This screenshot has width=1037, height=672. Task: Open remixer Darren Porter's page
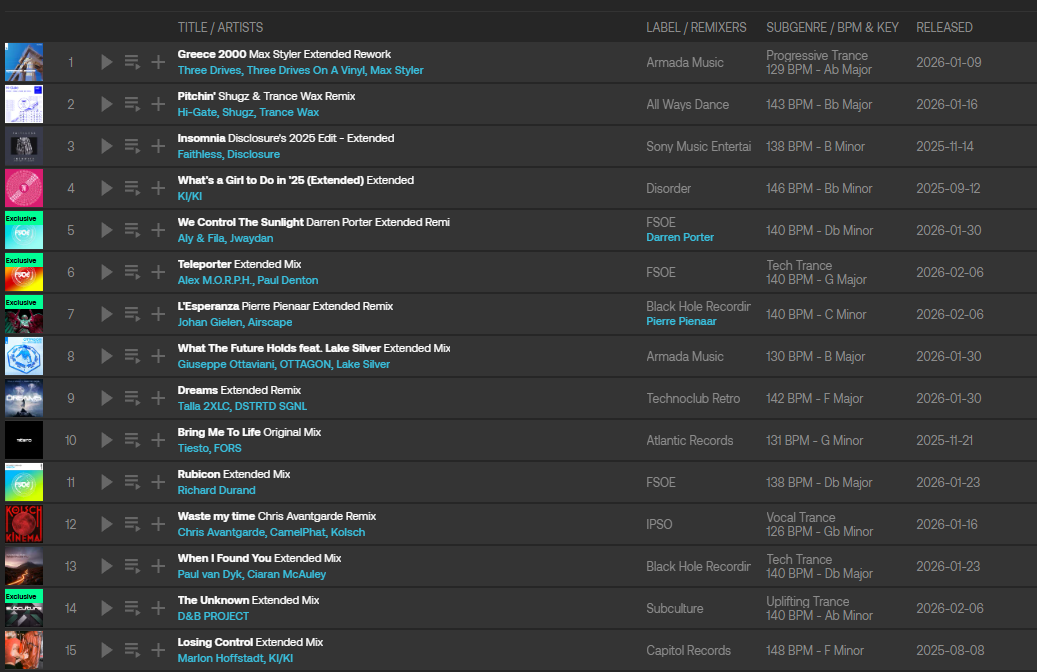click(x=680, y=238)
